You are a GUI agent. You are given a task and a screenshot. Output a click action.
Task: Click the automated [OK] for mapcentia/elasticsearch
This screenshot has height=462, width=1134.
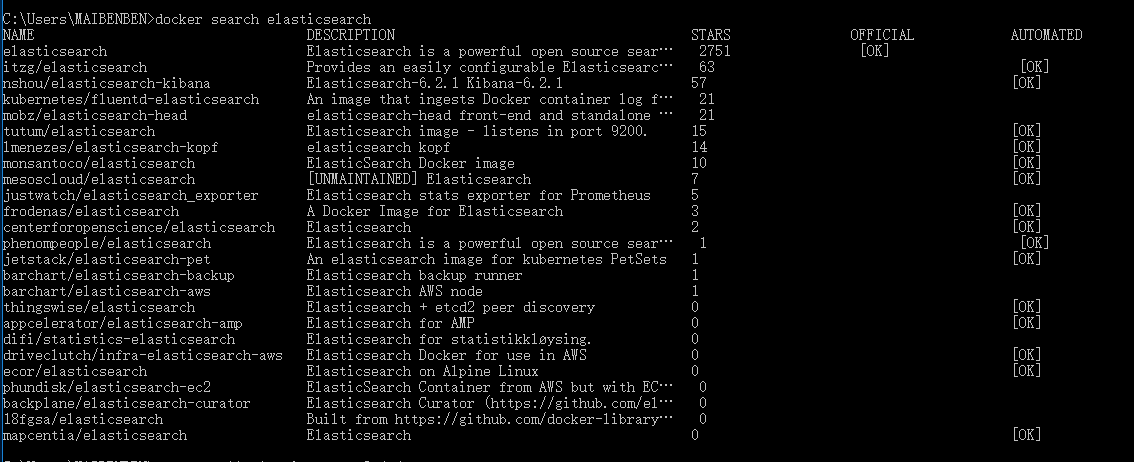point(1026,435)
